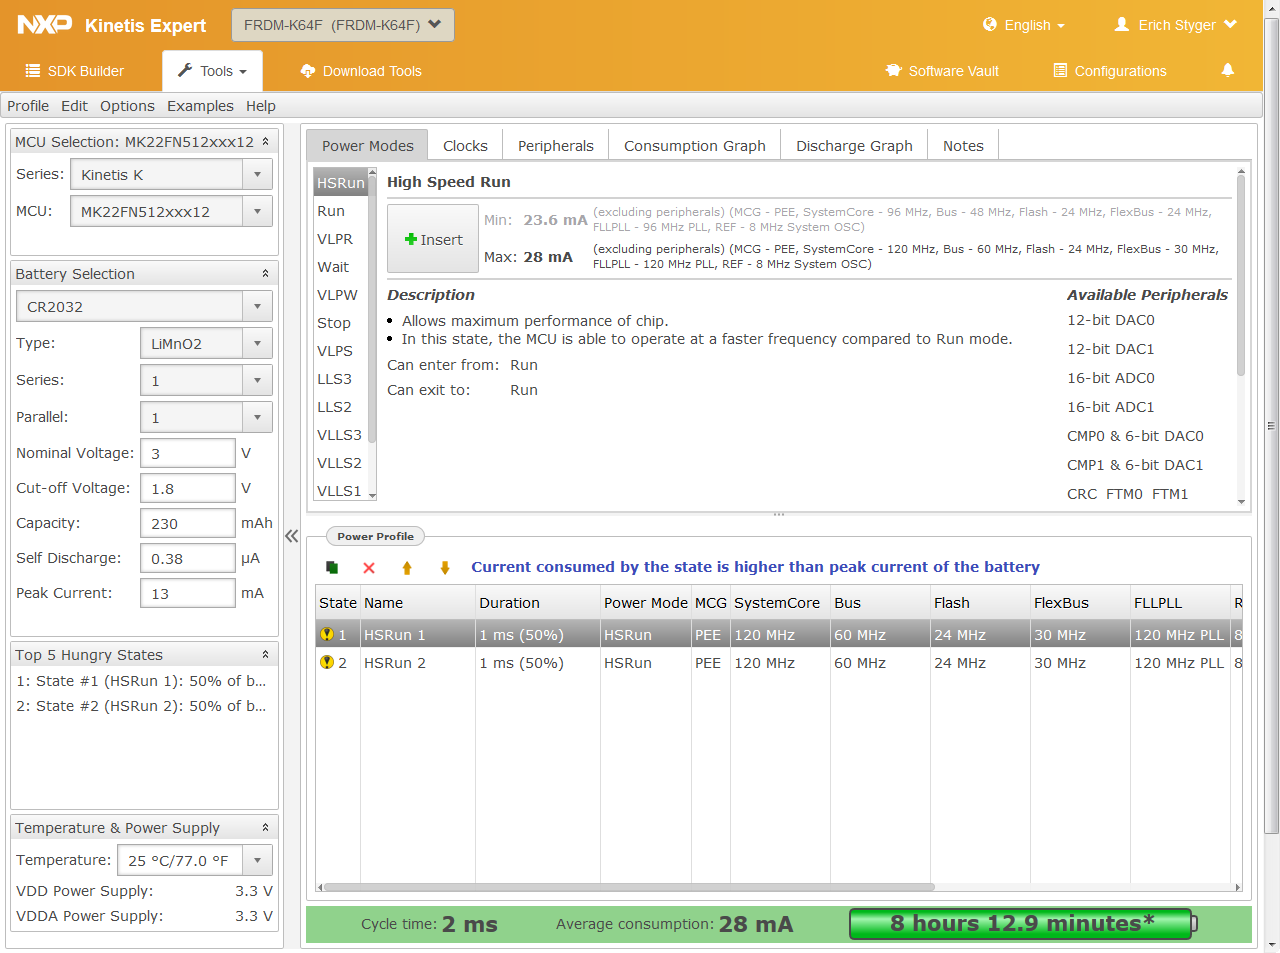1280x953 pixels.
Task: Click the Insert button for High Speed Run
Action: click(433, 240)
